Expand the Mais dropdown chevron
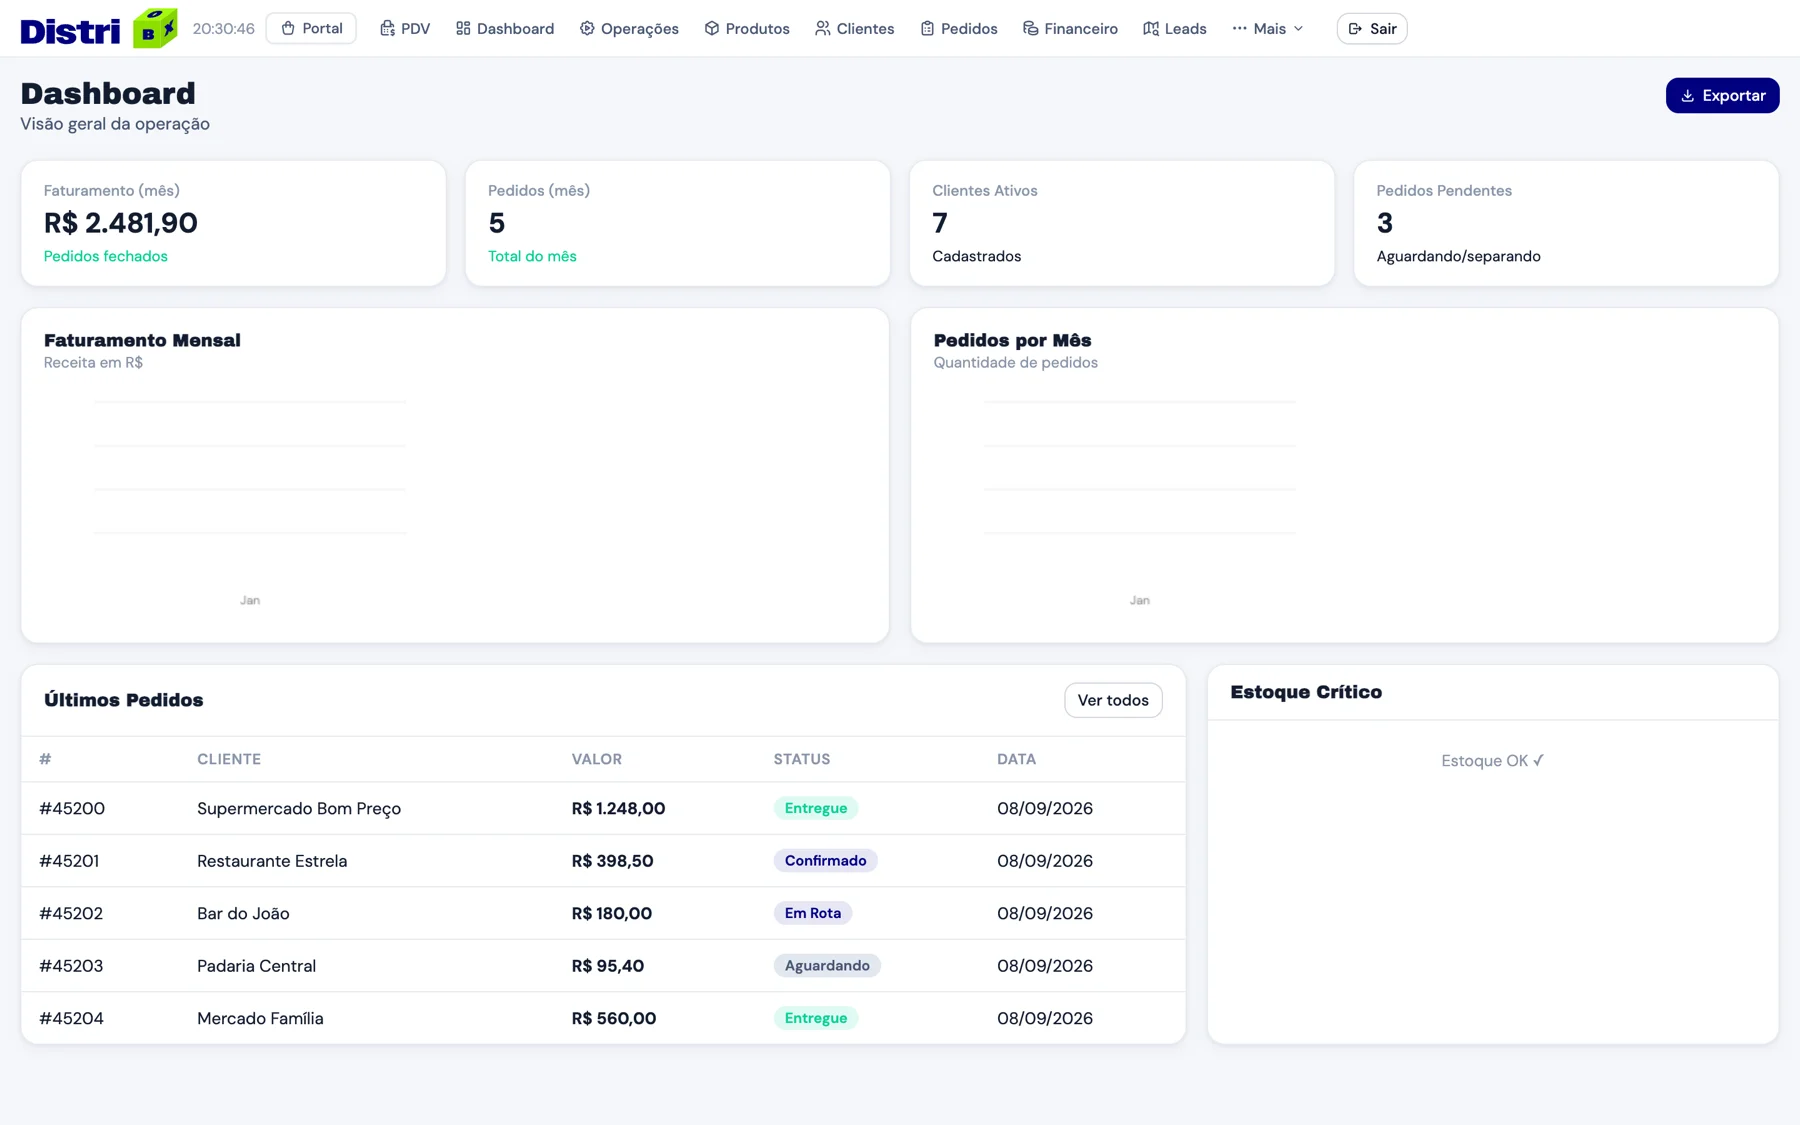Viewport: 1800px width, 1125px height. coord(1299,28)
